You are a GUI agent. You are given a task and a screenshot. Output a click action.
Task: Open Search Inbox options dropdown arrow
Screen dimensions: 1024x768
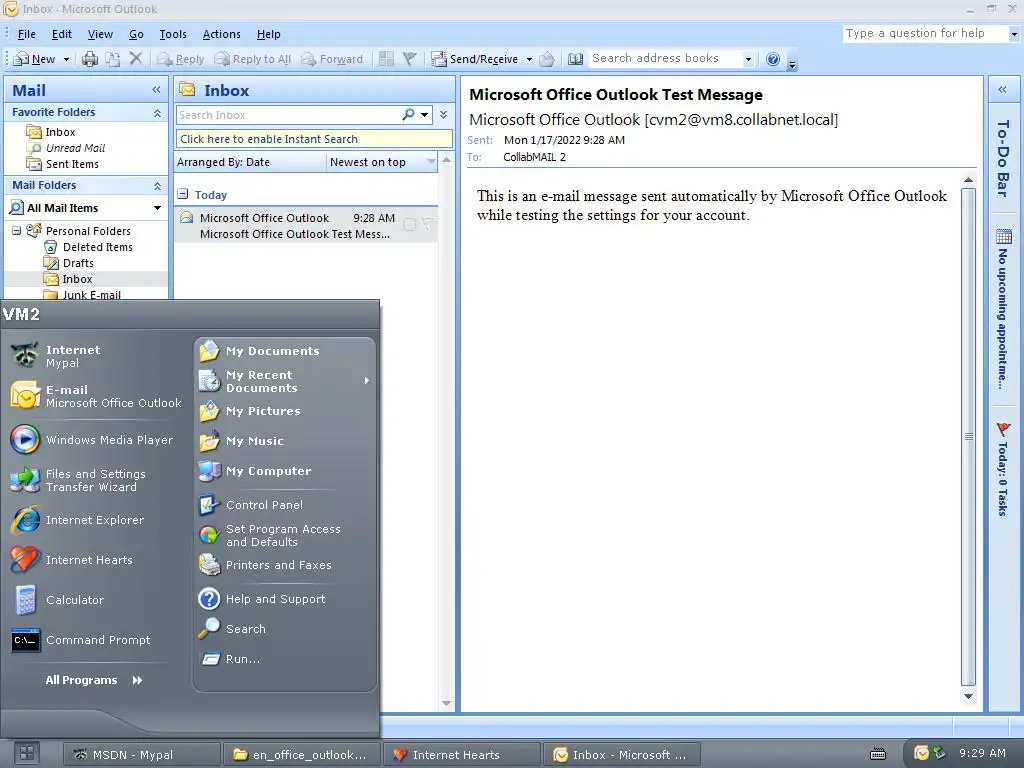[x=425, y=115]
